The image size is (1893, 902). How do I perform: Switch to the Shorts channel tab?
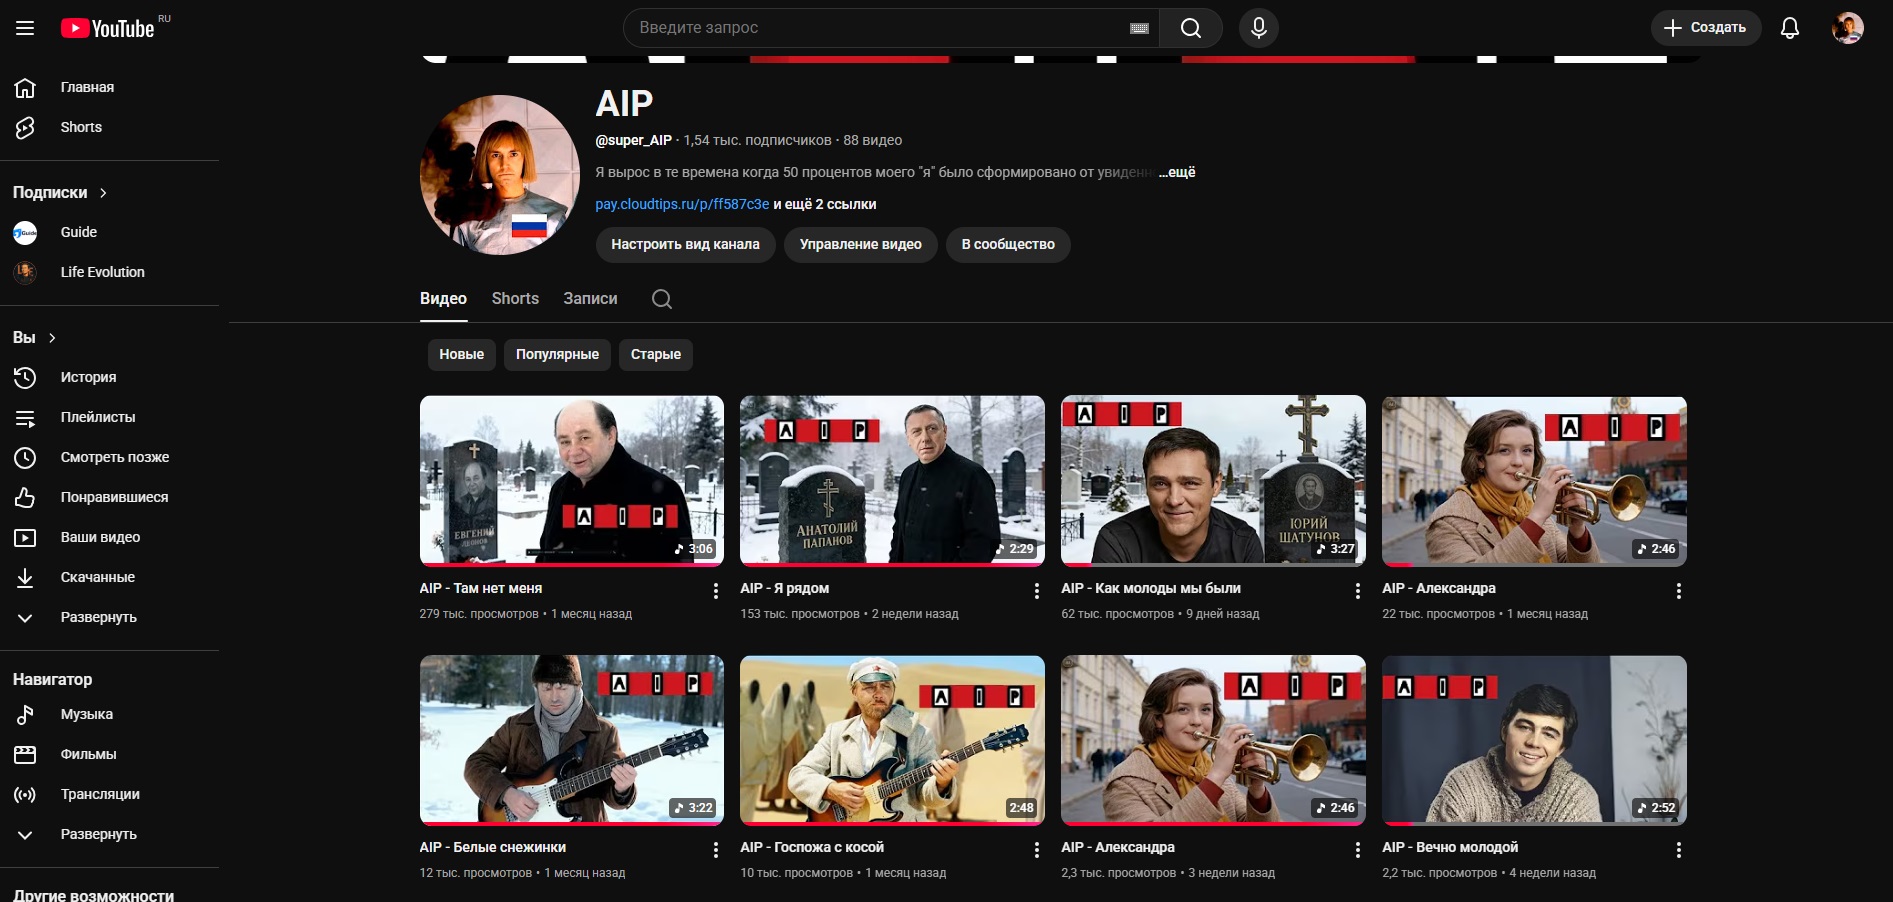point(514,298)
